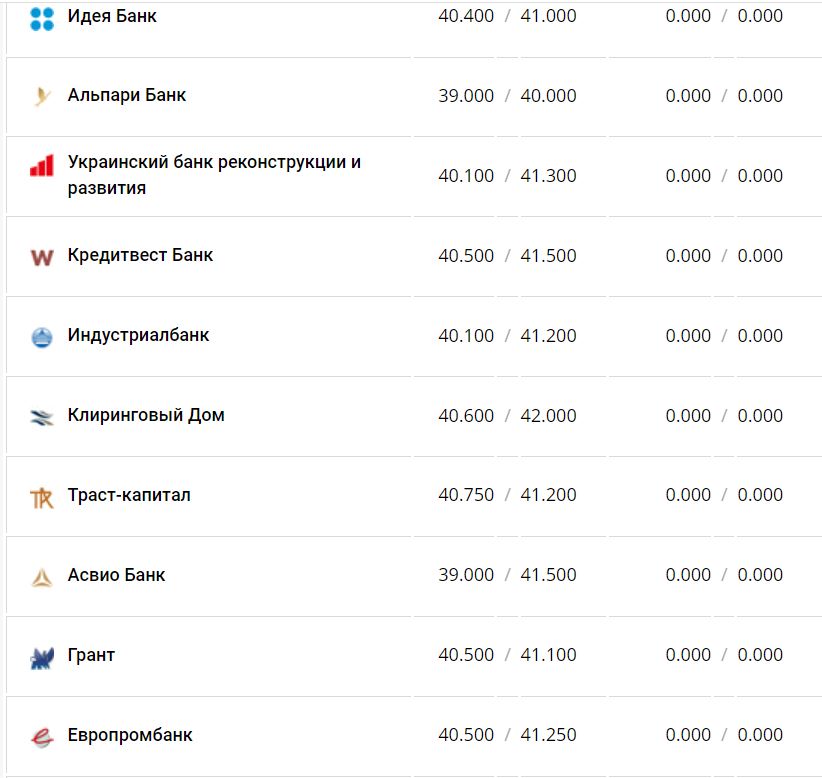Screen dimensions: 822x778
Task: Click the Клиринговый Дом logo icon
Action: 41,417
